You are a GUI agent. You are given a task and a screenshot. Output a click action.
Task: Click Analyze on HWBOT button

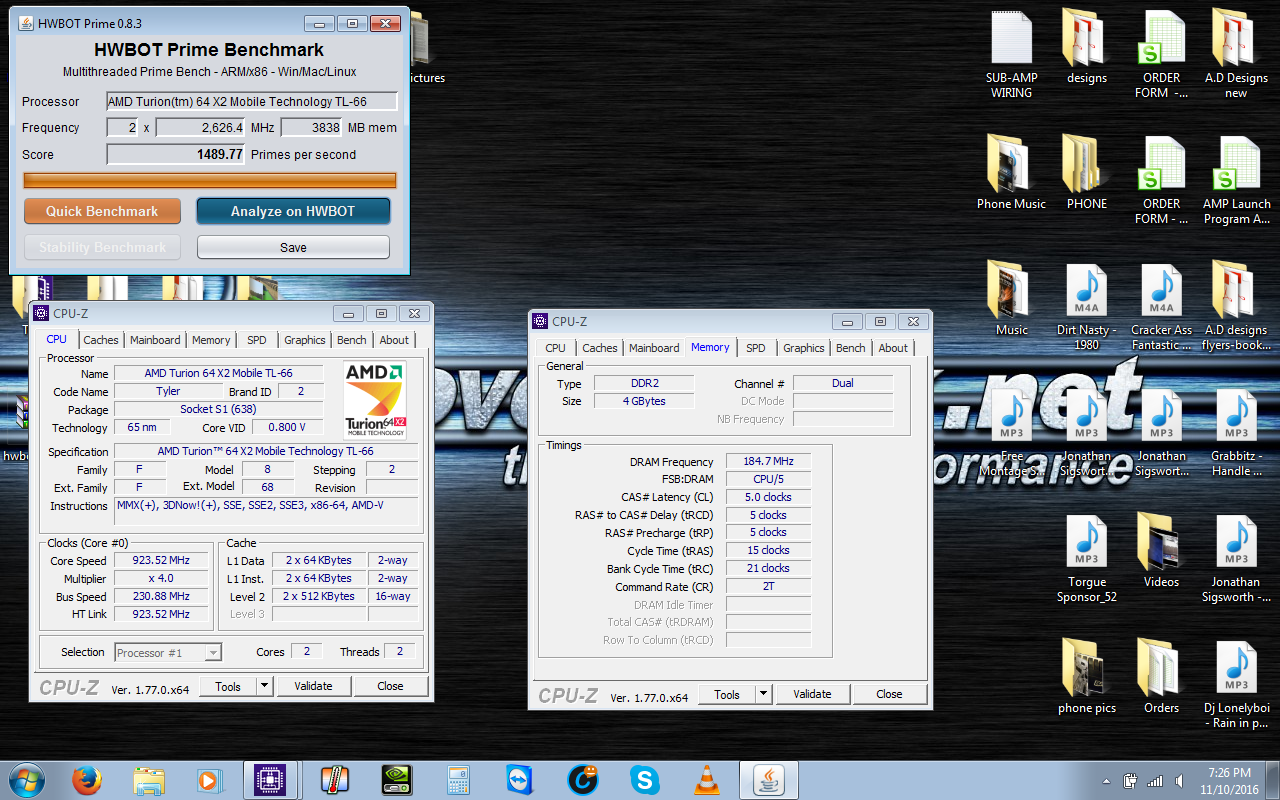293,211
